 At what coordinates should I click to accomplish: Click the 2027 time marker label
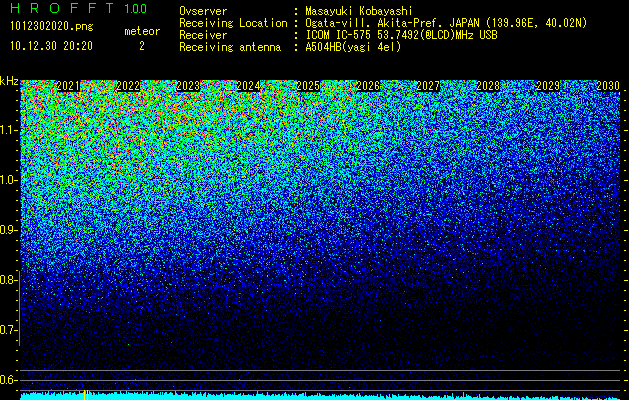pos(428,86)
